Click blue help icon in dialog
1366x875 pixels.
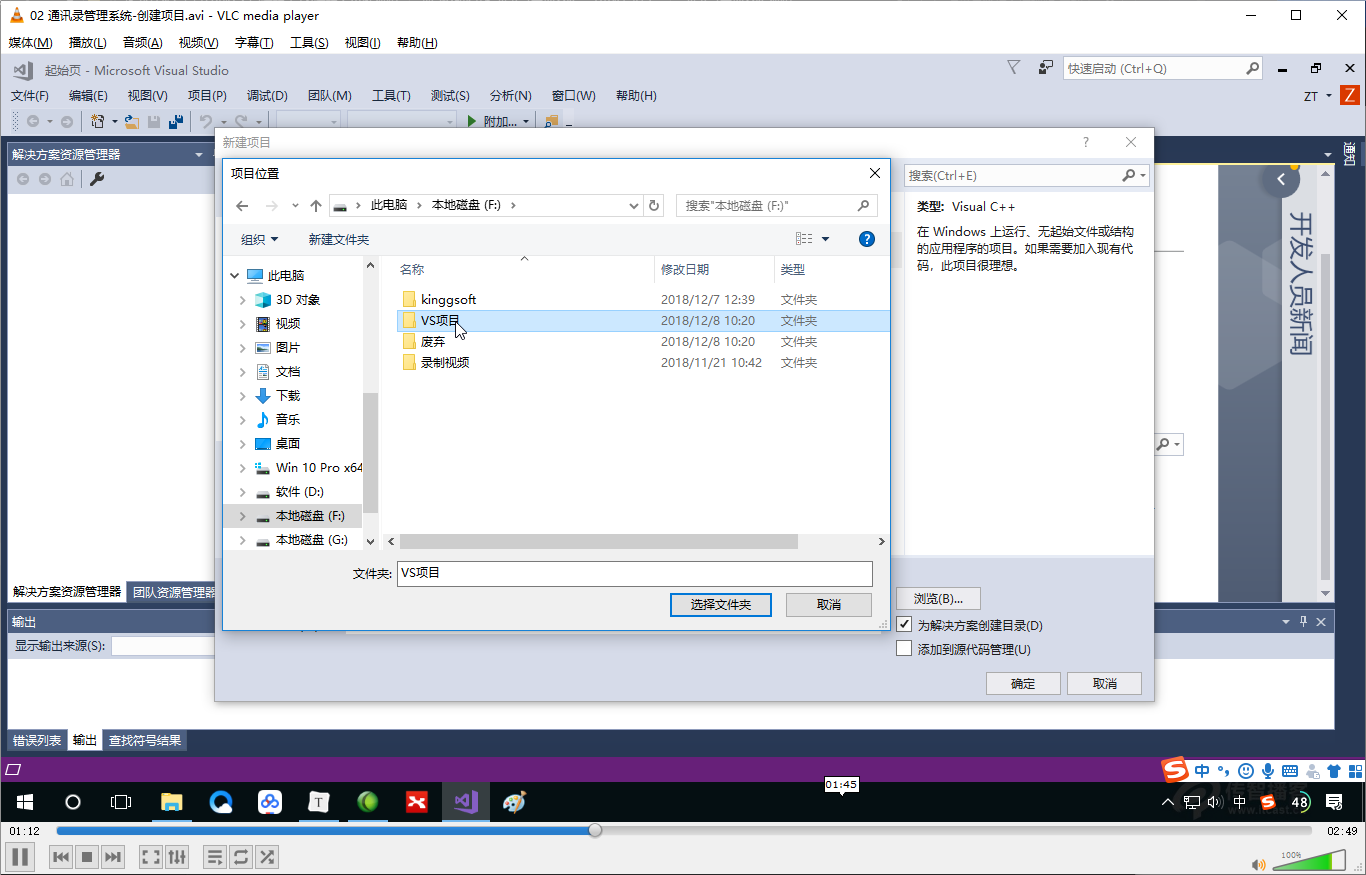point(867,239)
